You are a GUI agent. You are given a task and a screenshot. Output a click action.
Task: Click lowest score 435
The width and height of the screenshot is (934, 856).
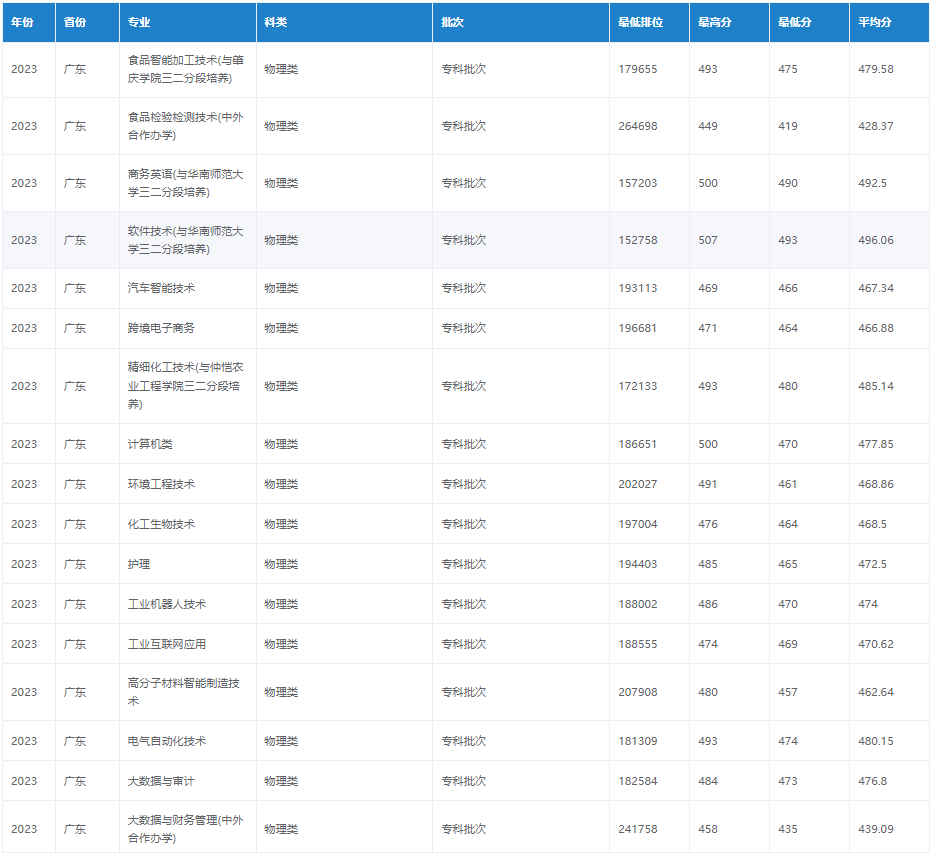click(787, 829)
